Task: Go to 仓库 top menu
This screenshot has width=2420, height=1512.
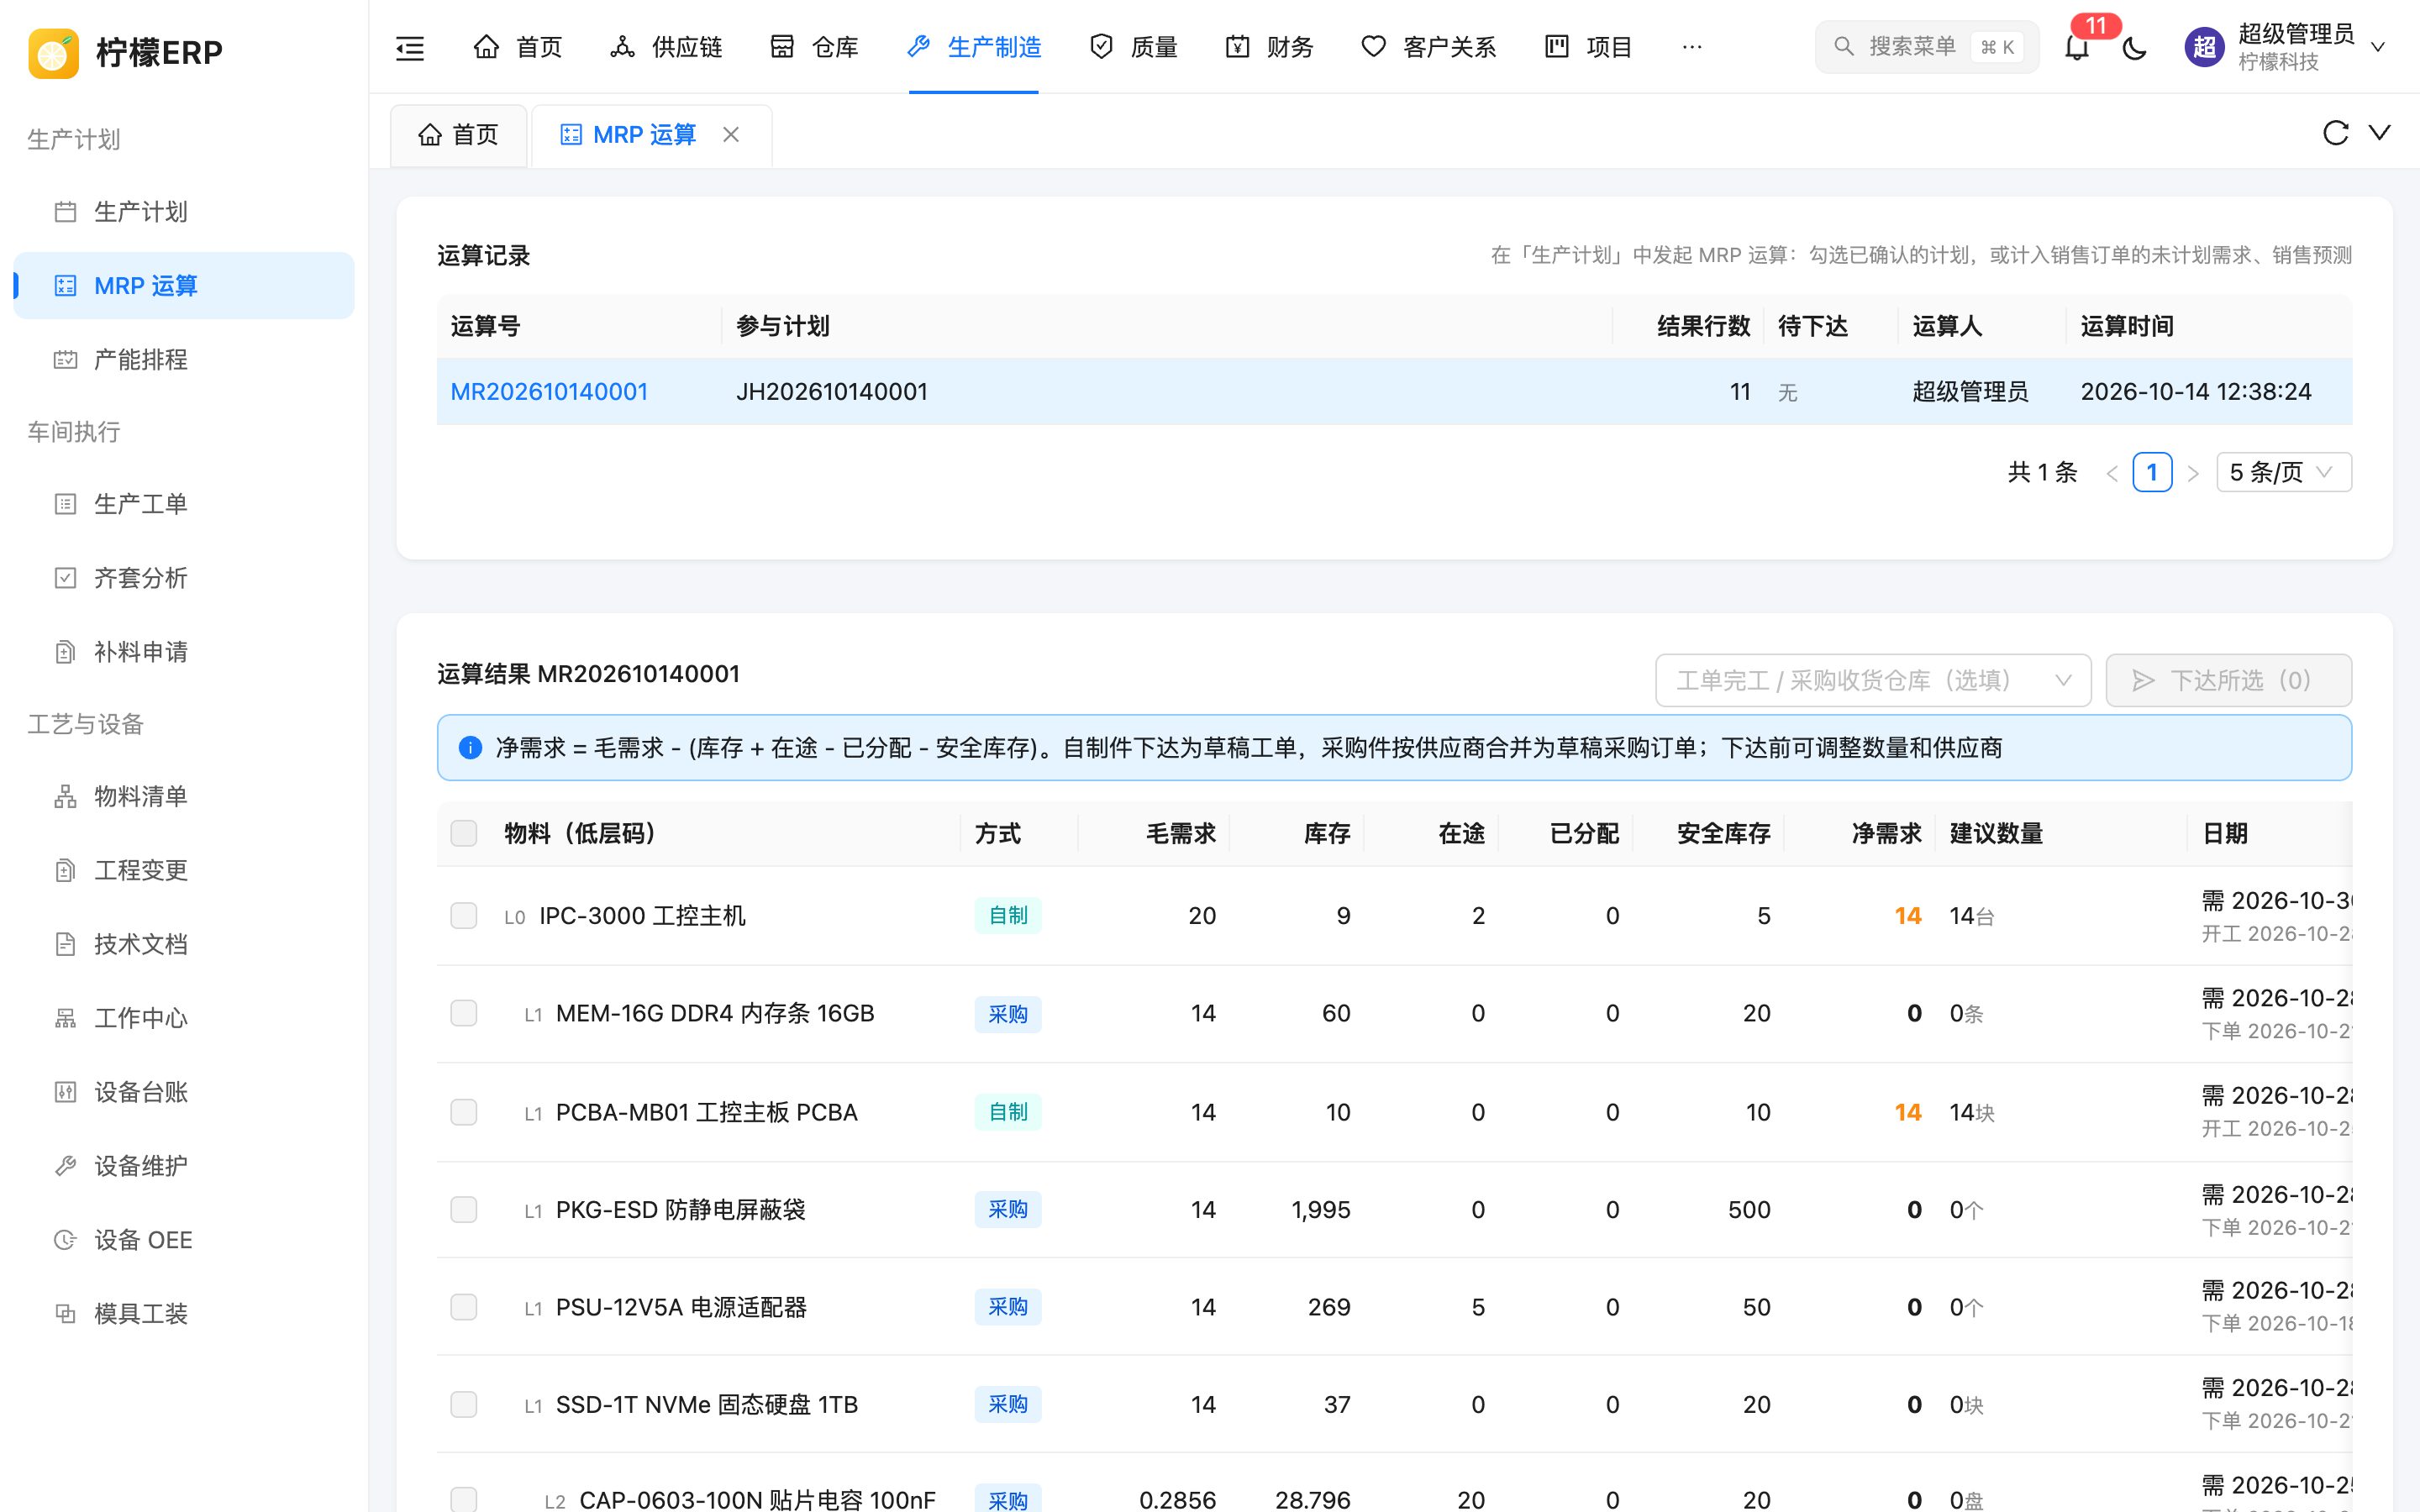Action: (x=814, y=47)
